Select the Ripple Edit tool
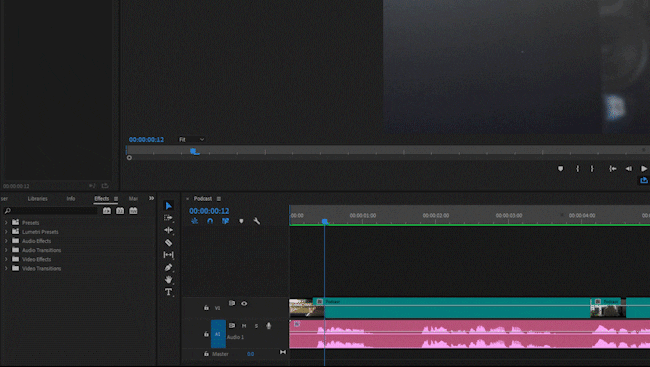This screenshot has width=650, height=367. click(x=168, y=230)
